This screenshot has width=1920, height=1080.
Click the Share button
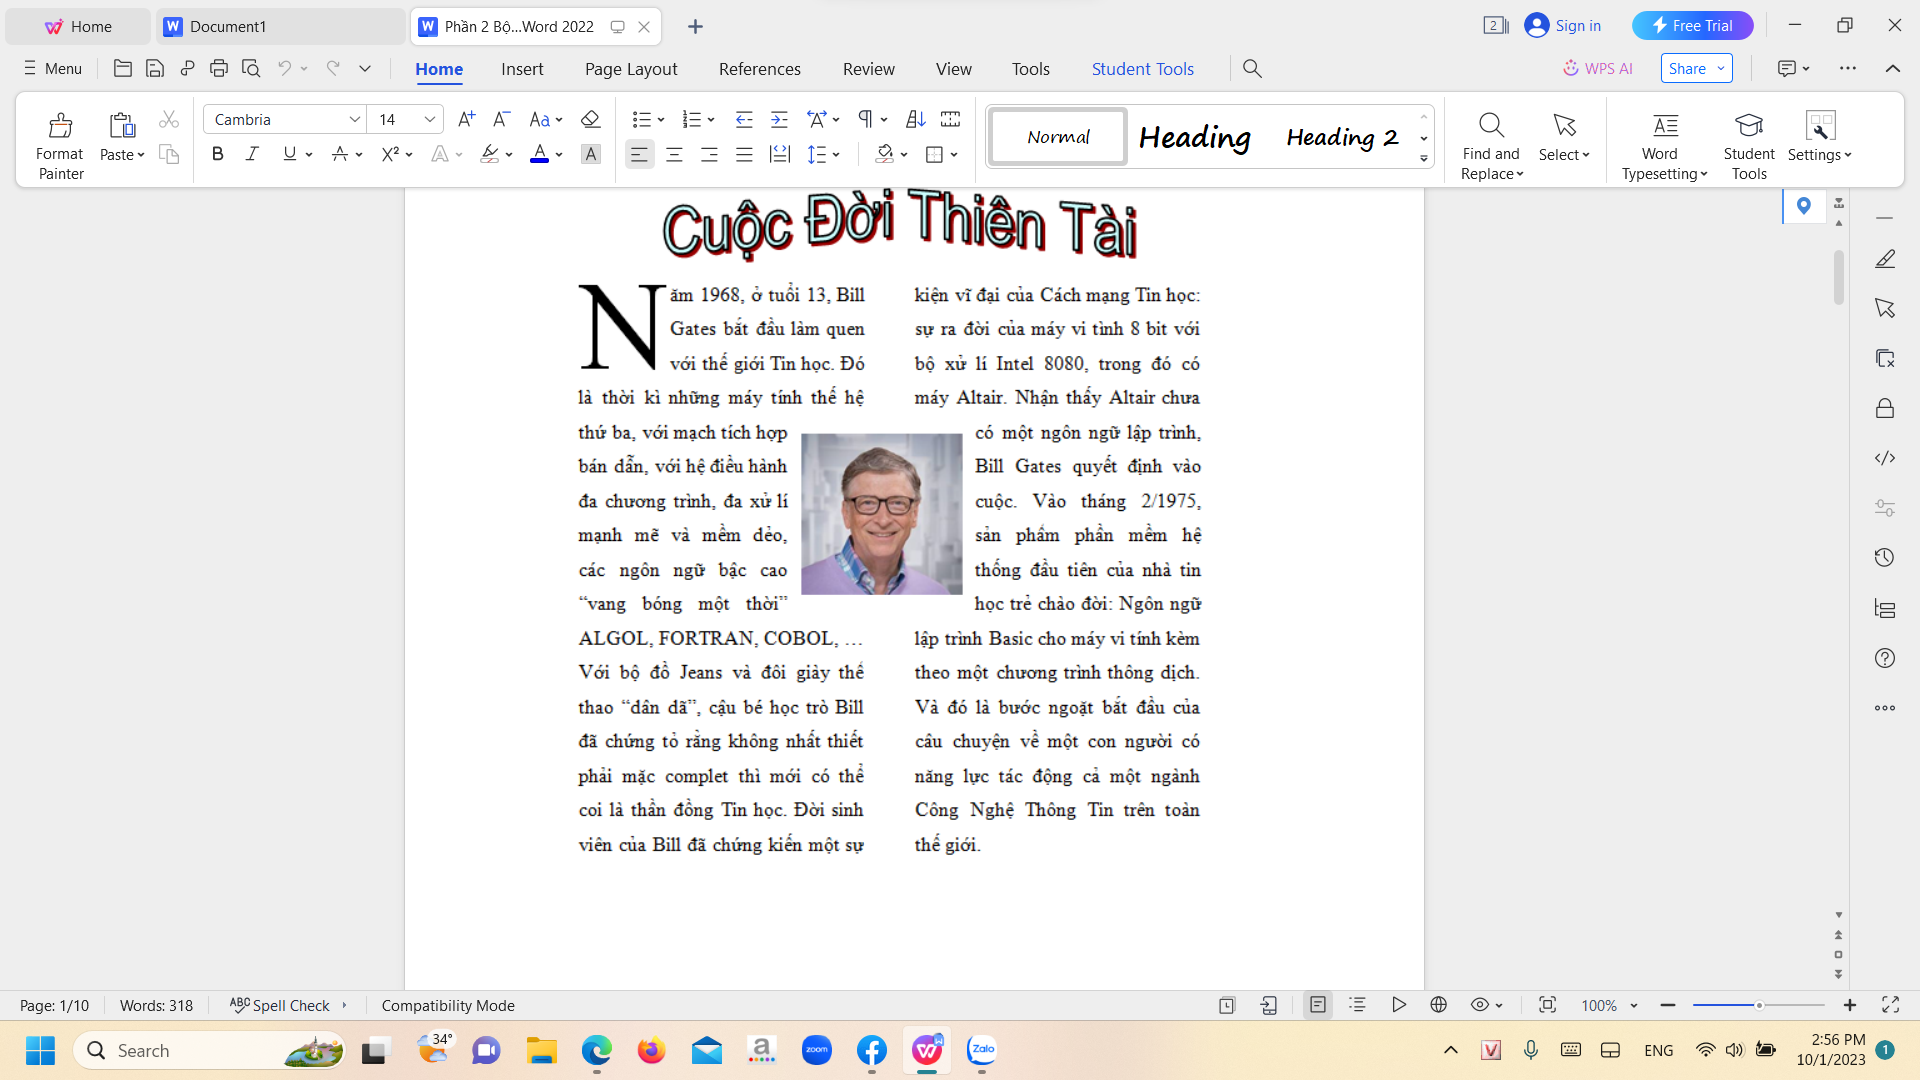tap(1697, 68)
